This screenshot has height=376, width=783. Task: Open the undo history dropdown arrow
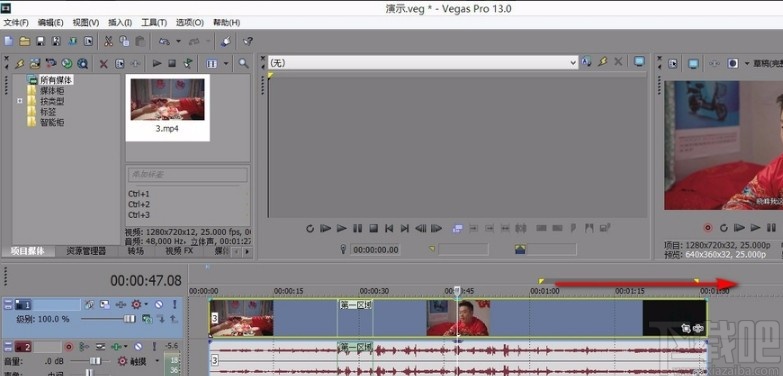point(178,41)
